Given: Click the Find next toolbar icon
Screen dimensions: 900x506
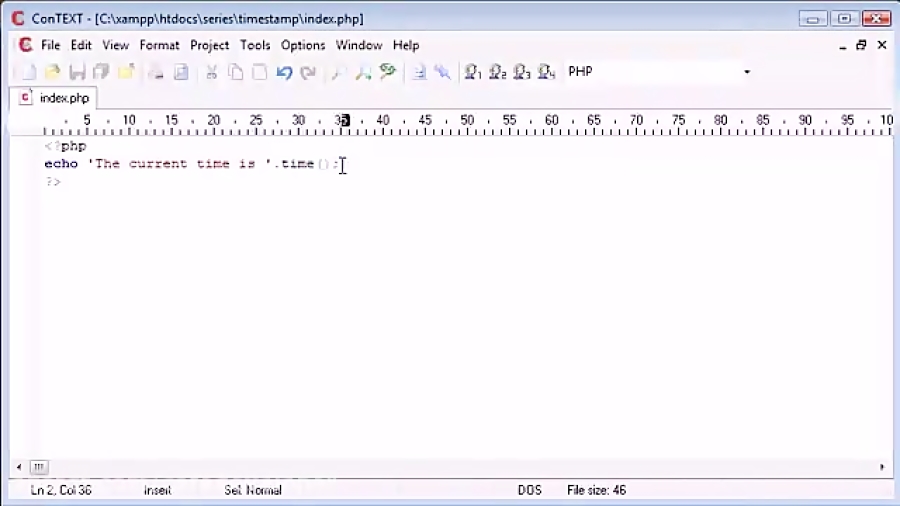Looking at the screenshot, I should pyautogui.click(x=363, y=72).
